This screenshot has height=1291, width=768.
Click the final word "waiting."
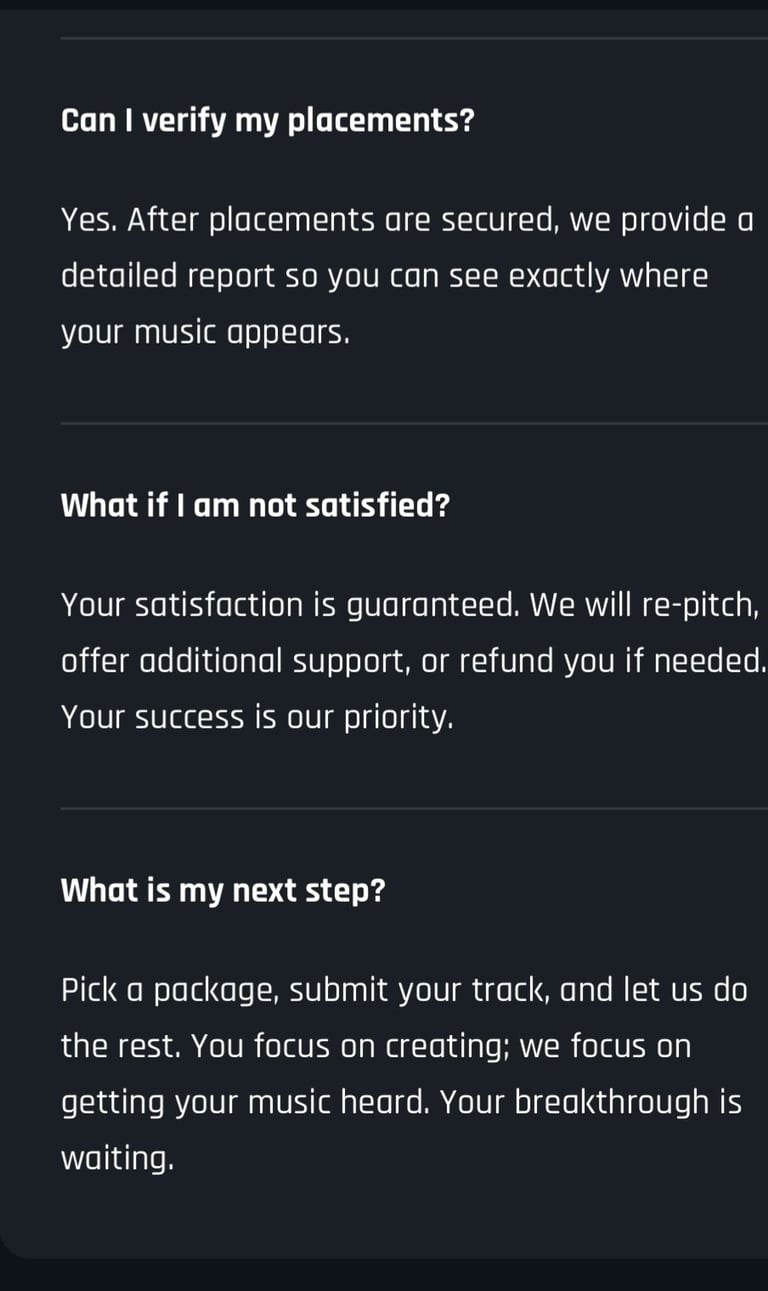pyautogui.click(x=117, y=1159)
